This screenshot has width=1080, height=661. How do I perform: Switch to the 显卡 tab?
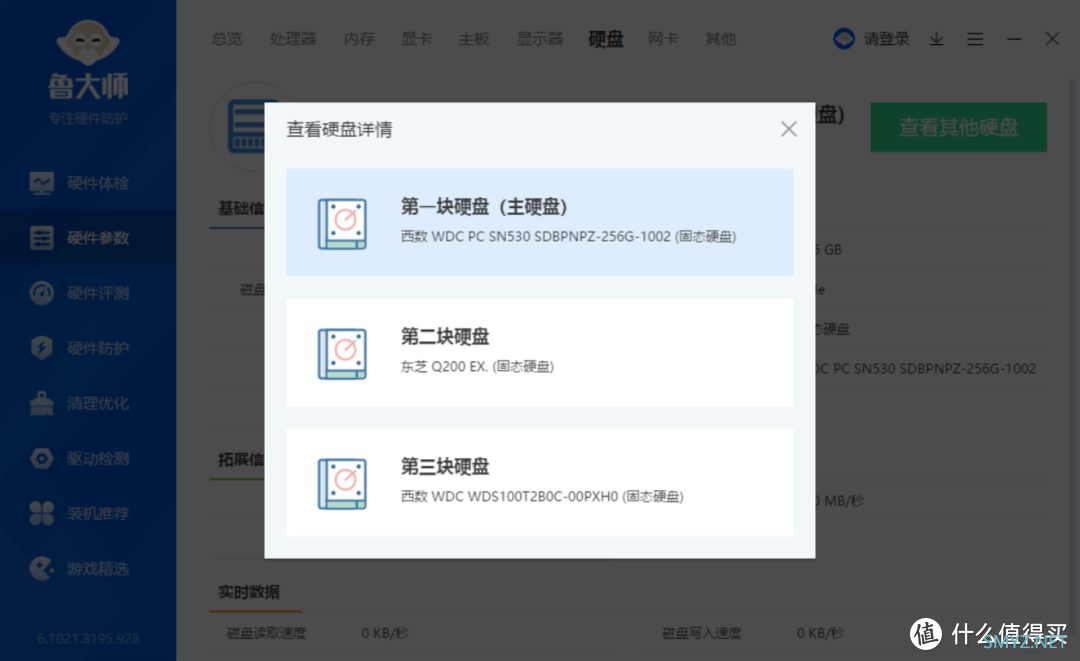(416, 39)
